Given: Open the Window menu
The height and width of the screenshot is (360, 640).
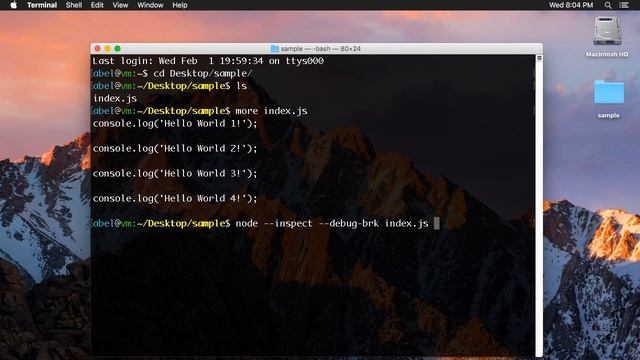Looking at the screenshot, I should click(150, 5).
